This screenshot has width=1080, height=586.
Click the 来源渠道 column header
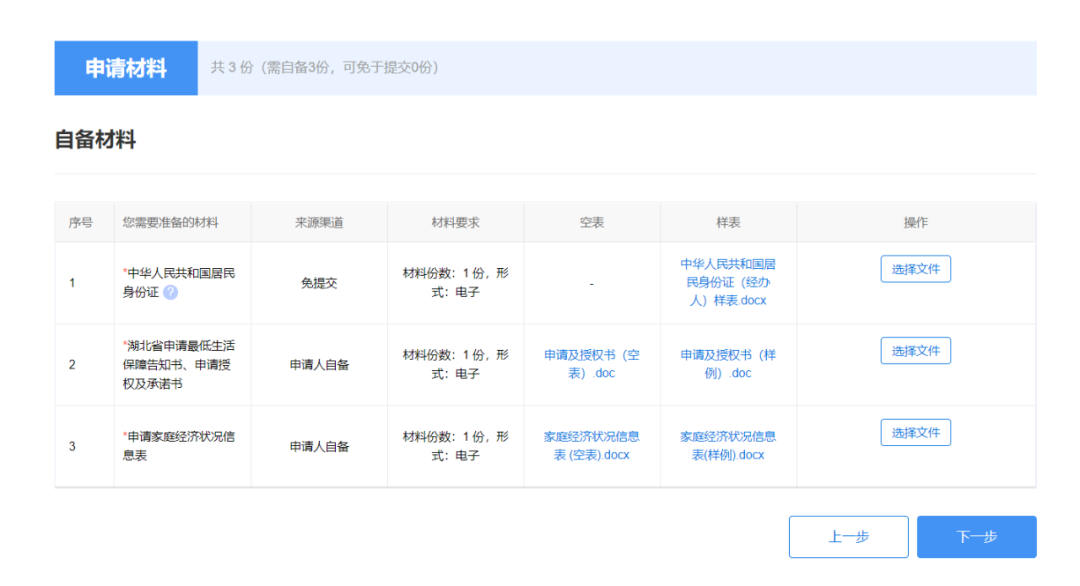[319, 222]
